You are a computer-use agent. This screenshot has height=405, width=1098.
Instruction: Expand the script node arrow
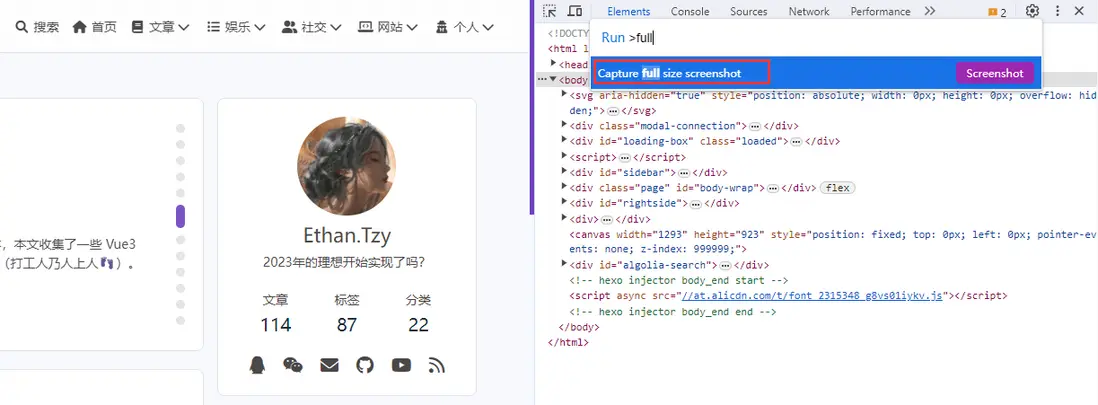click(564, 156)
